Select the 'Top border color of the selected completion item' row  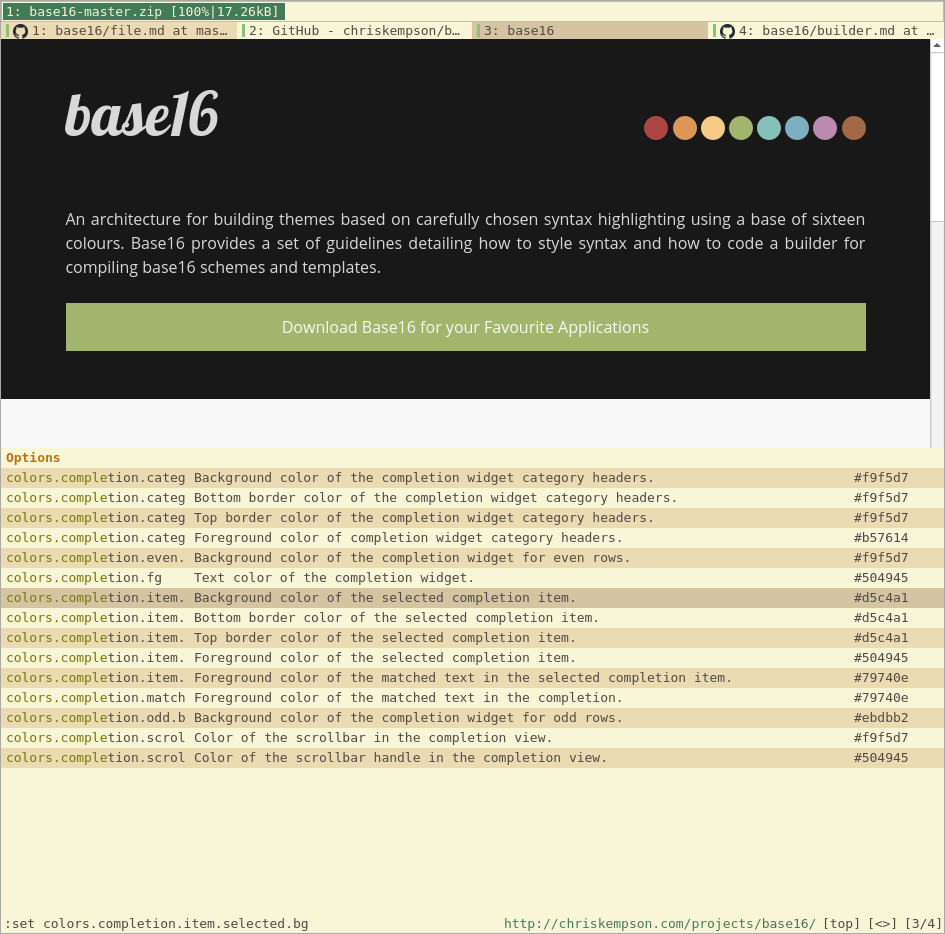(x=472, y=638)
